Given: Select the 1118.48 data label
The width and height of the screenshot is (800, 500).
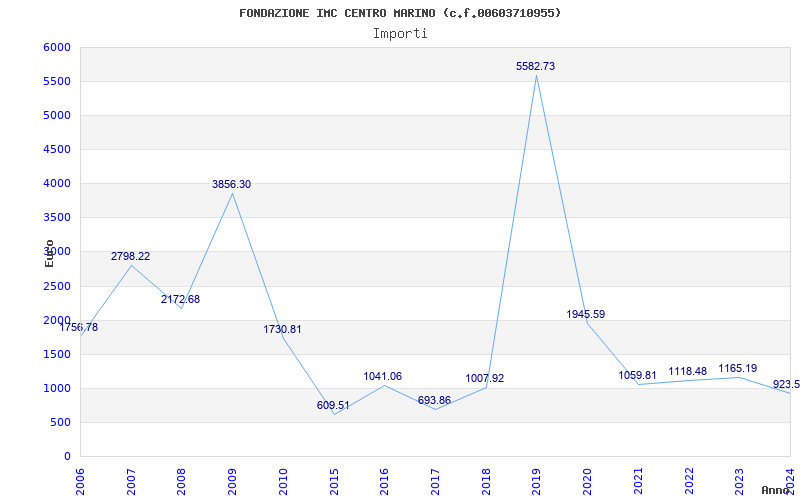Looking at the screenshot, I should tap(688, 371).
